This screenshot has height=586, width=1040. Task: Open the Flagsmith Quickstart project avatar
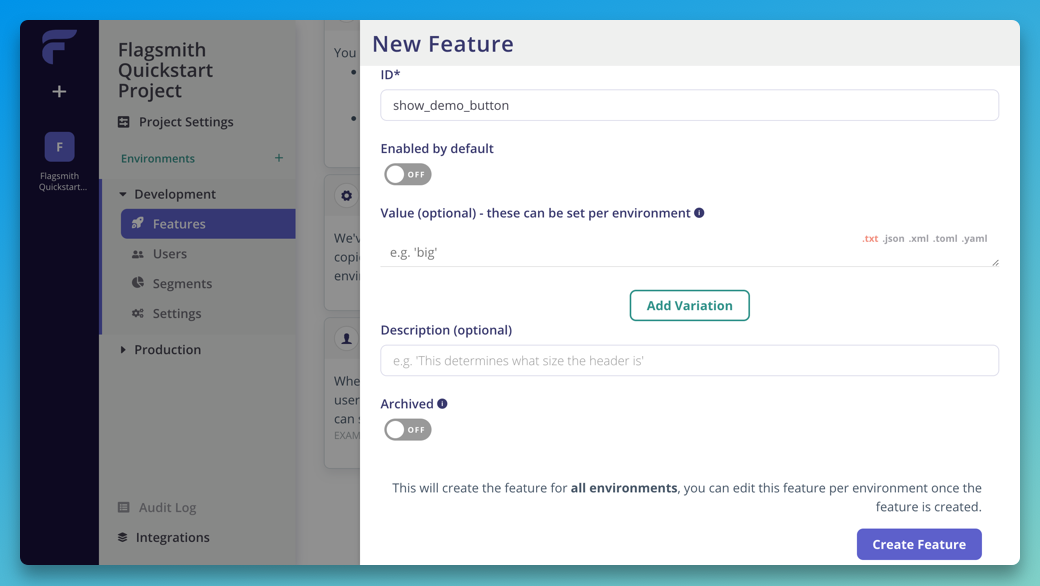pos(59,147)
